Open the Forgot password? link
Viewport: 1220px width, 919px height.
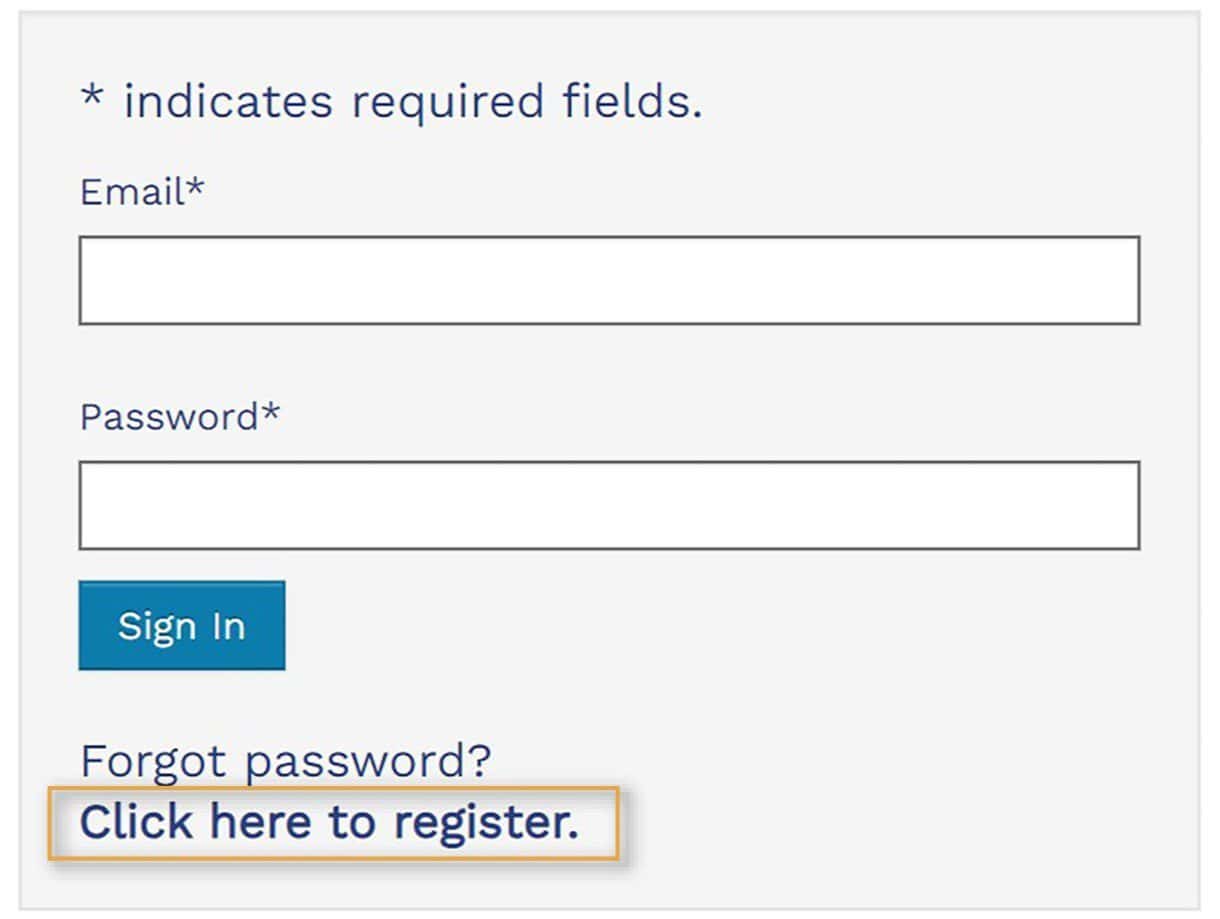coord(286,761)
